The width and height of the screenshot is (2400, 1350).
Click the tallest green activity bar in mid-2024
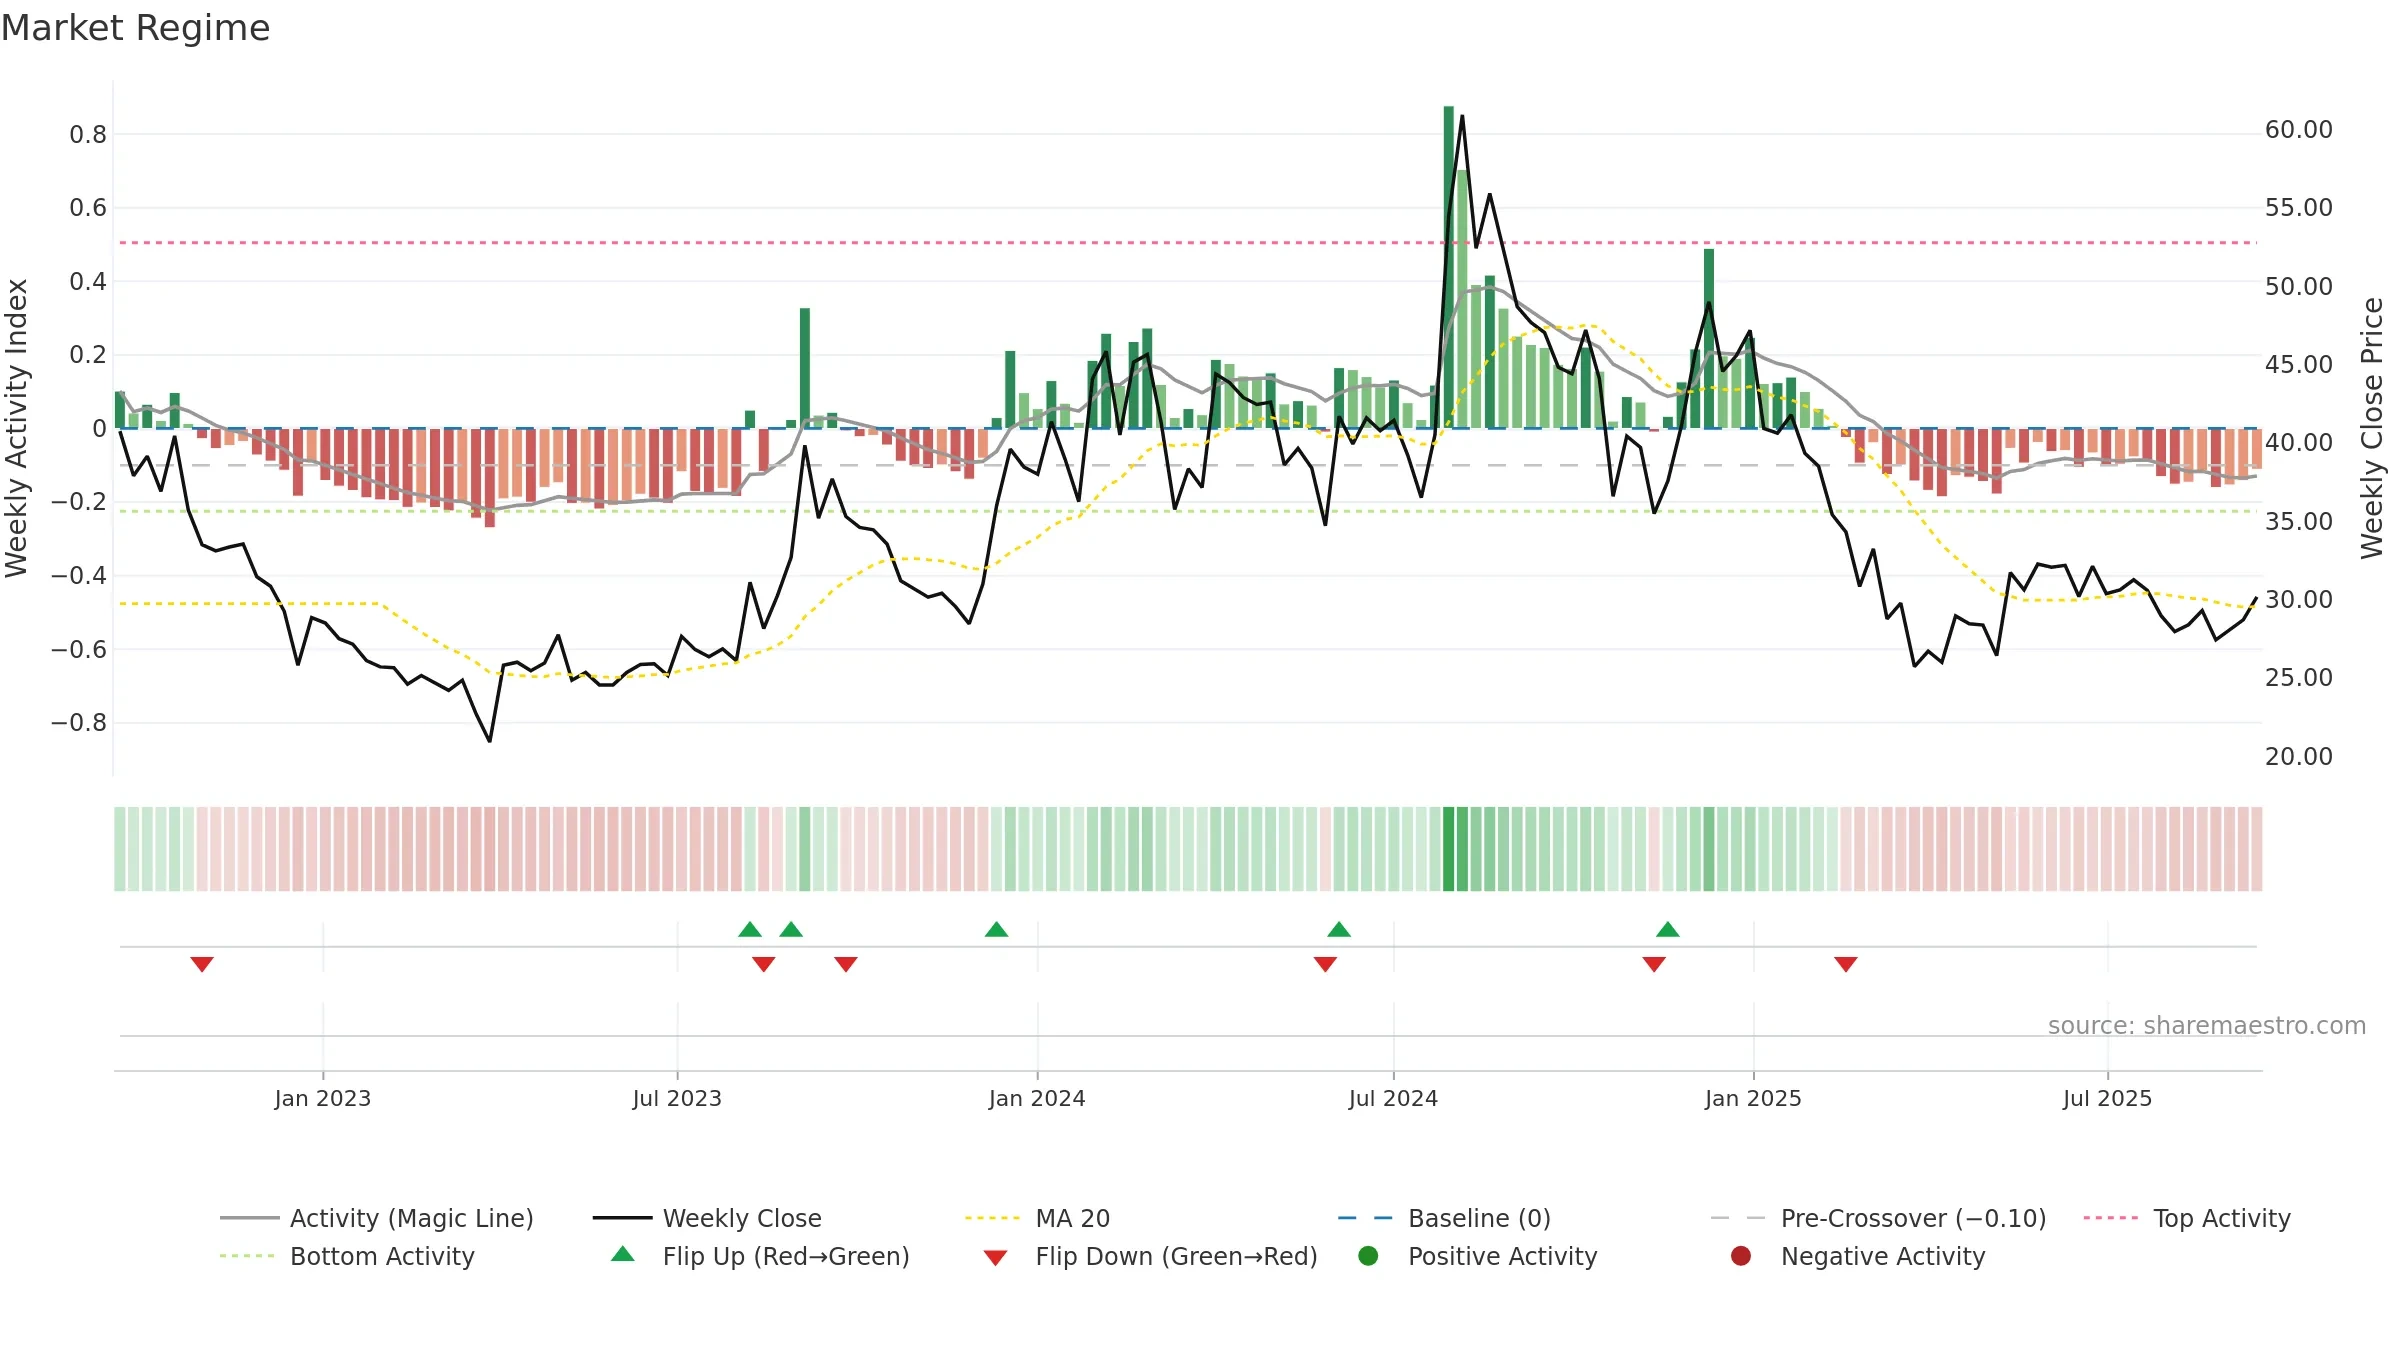[x=1449, y=267]
